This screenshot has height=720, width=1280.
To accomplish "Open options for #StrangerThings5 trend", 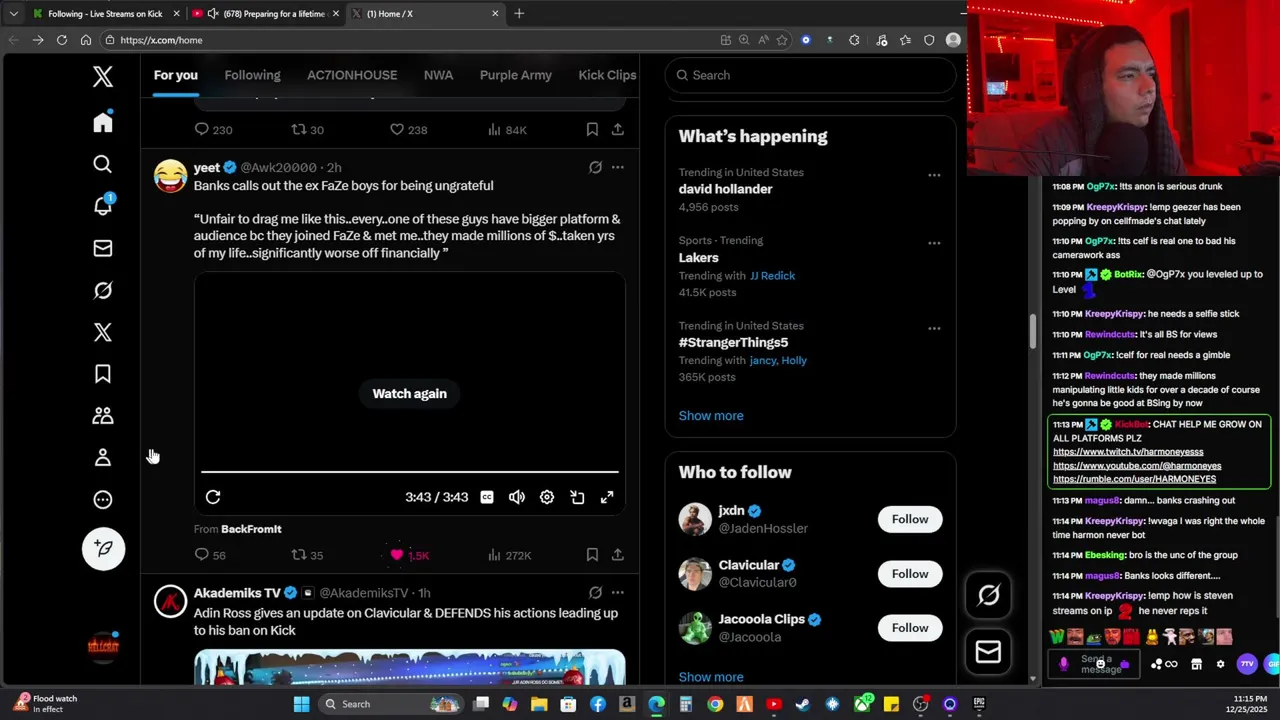I will 934,328.
